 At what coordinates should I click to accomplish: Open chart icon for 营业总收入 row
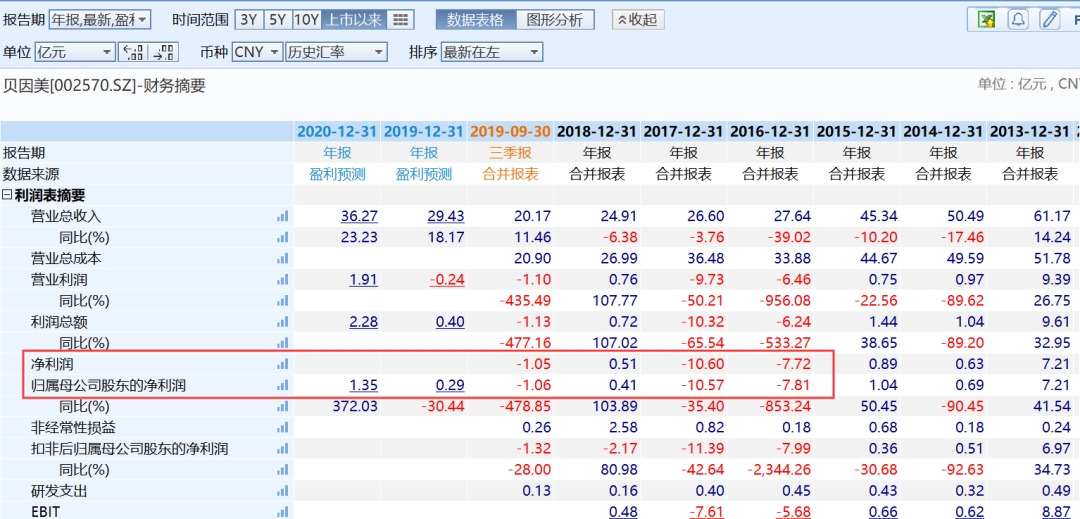point(282,216)
